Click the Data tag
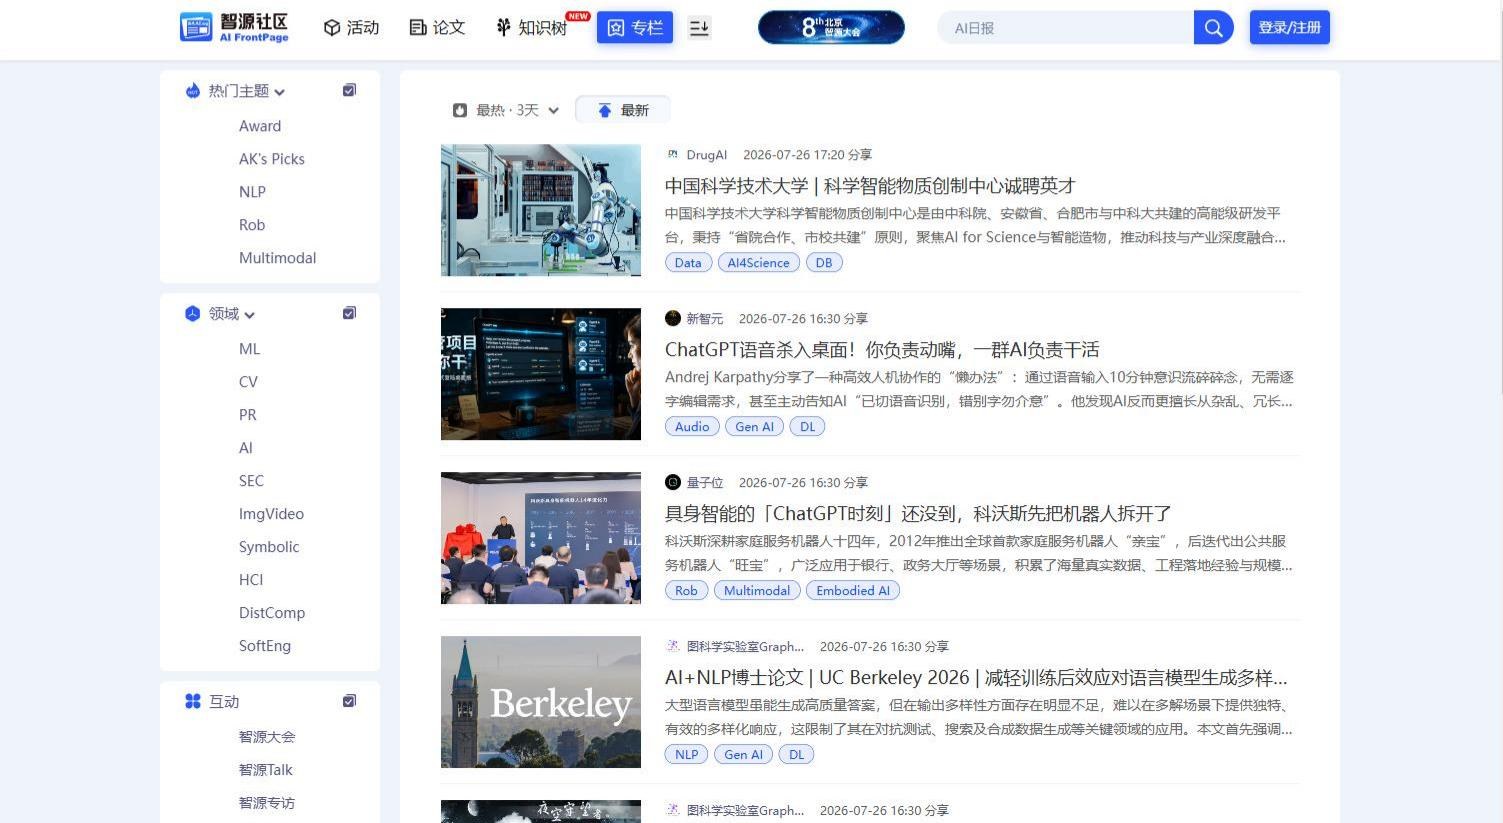The height and width of the screenshot is (823, 1503). (x=688, y=263)
